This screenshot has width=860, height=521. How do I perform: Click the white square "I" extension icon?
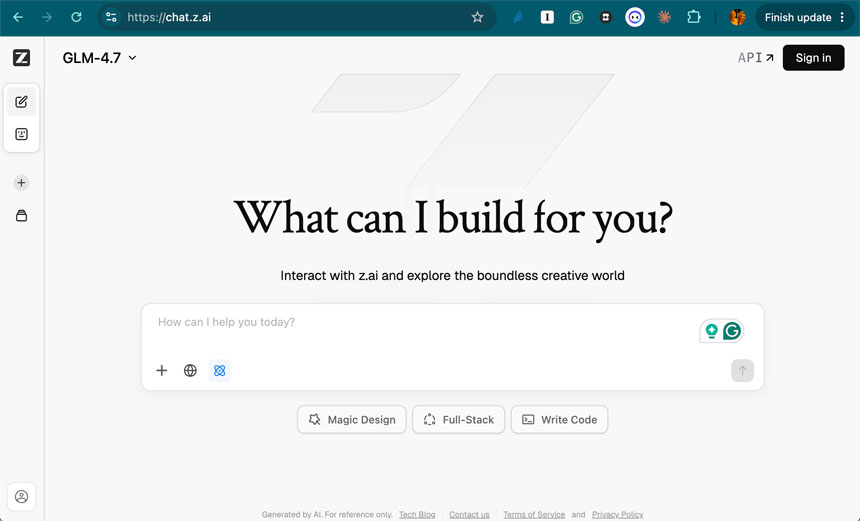pos(547,17)
